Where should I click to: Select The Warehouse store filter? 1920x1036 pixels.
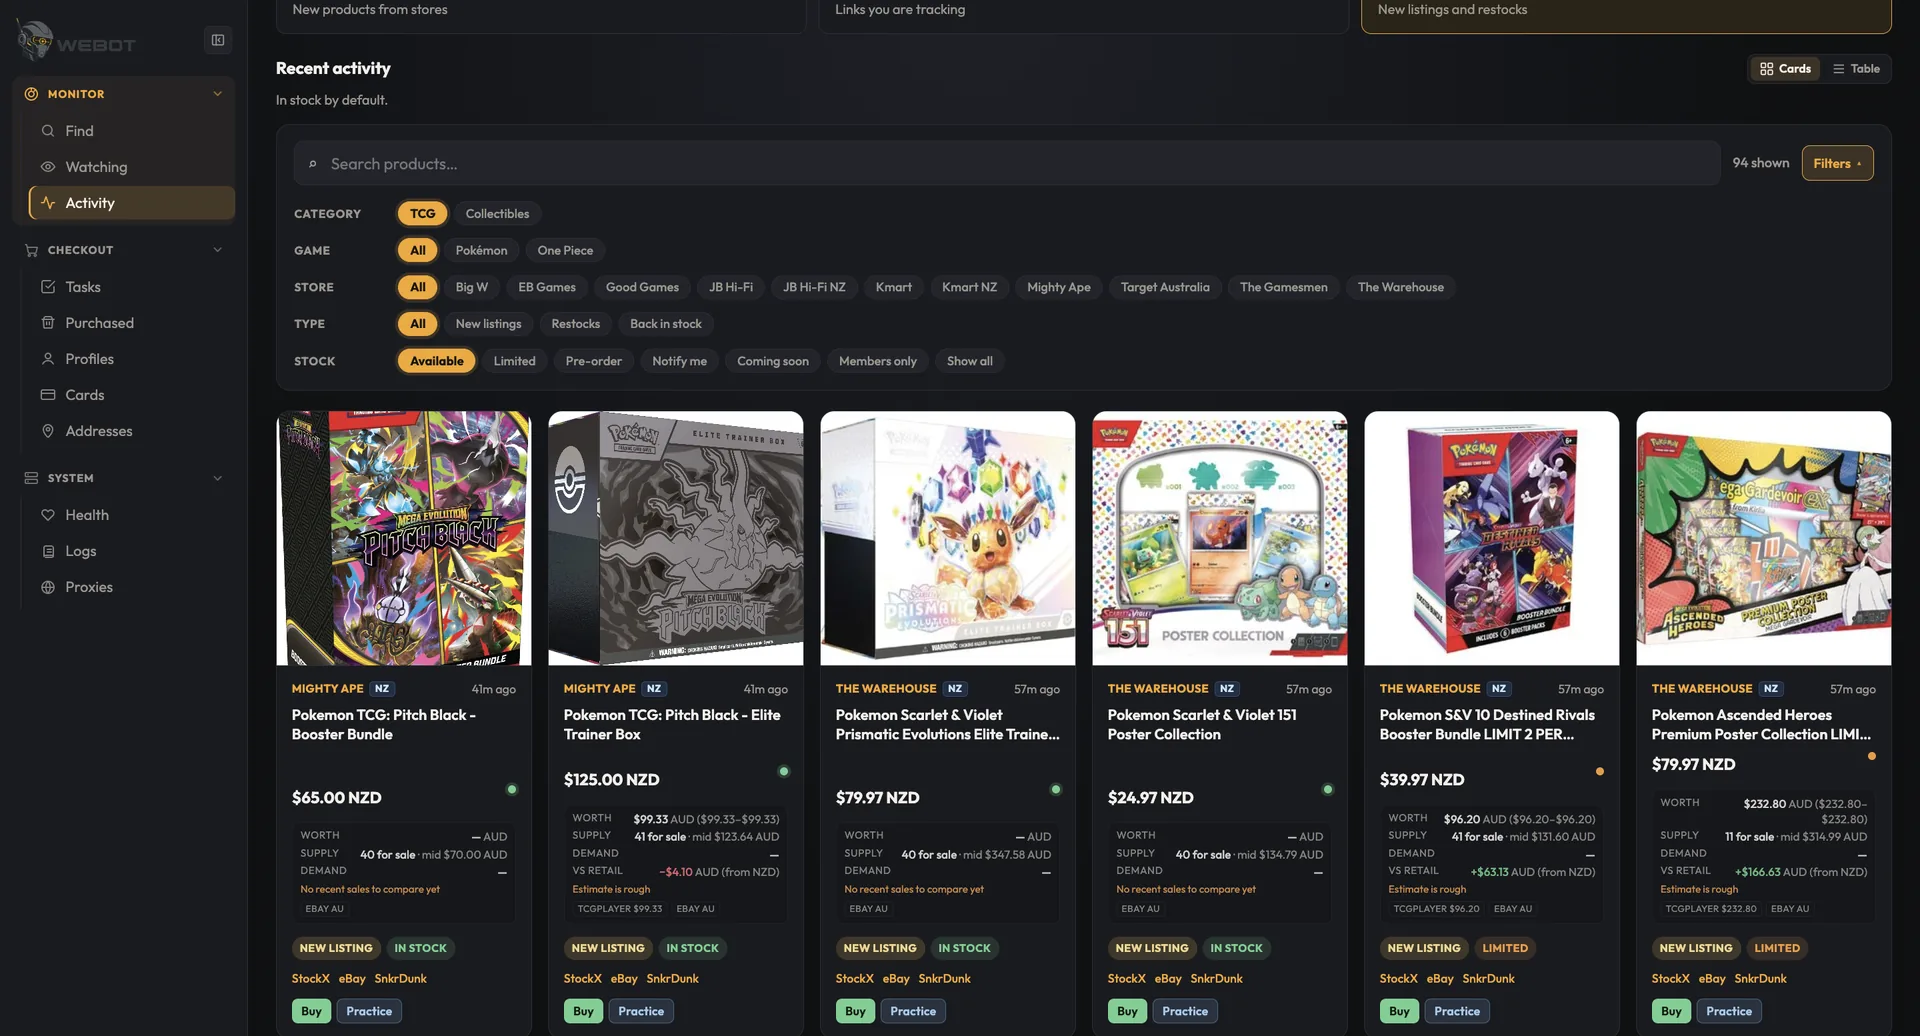tap(1400, 287)
